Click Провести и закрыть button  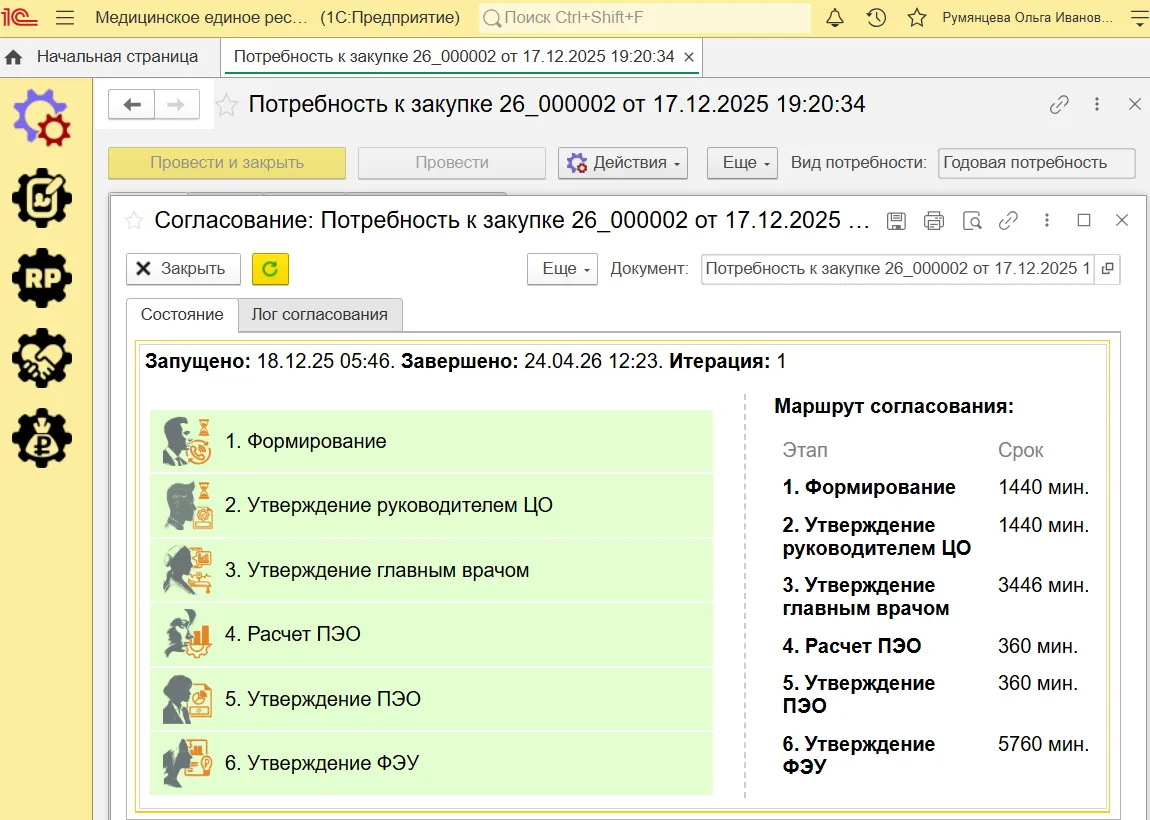tap(227, 163)
